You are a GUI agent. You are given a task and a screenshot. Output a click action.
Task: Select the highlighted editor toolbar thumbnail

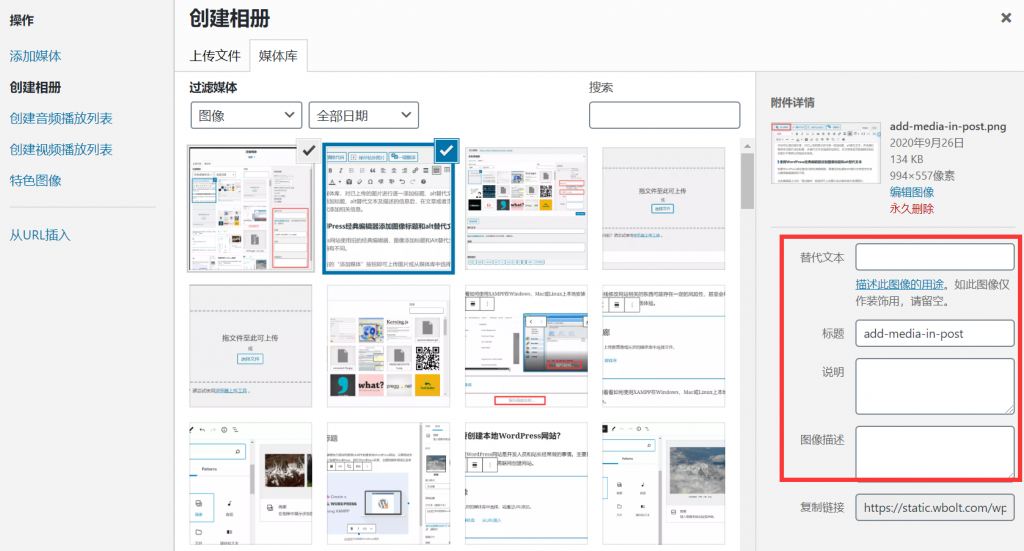click(x=388, y=208)
